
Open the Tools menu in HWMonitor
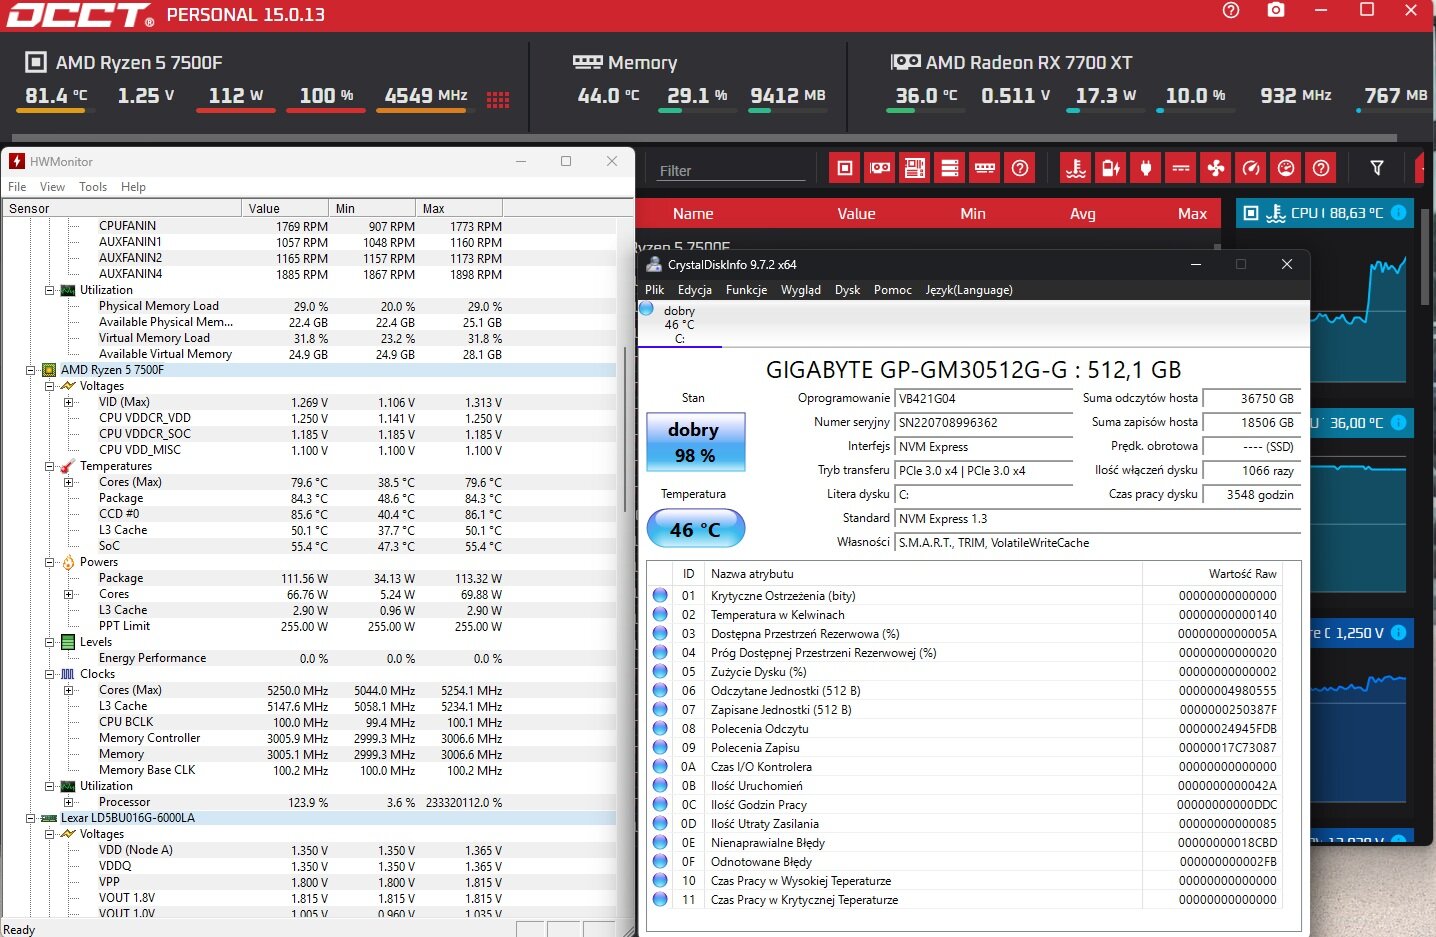click(x=92, y=187)
